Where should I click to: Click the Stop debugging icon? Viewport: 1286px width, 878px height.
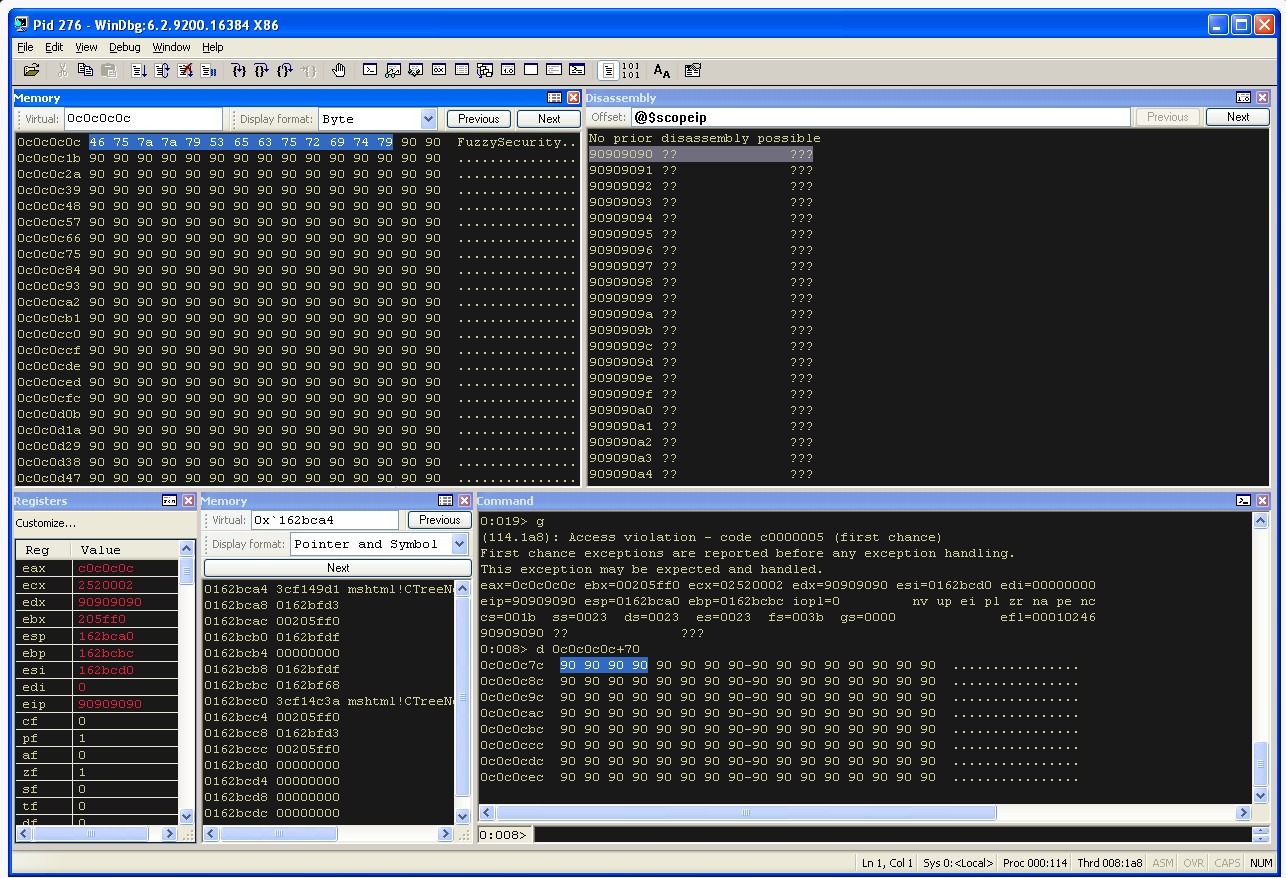185,70
